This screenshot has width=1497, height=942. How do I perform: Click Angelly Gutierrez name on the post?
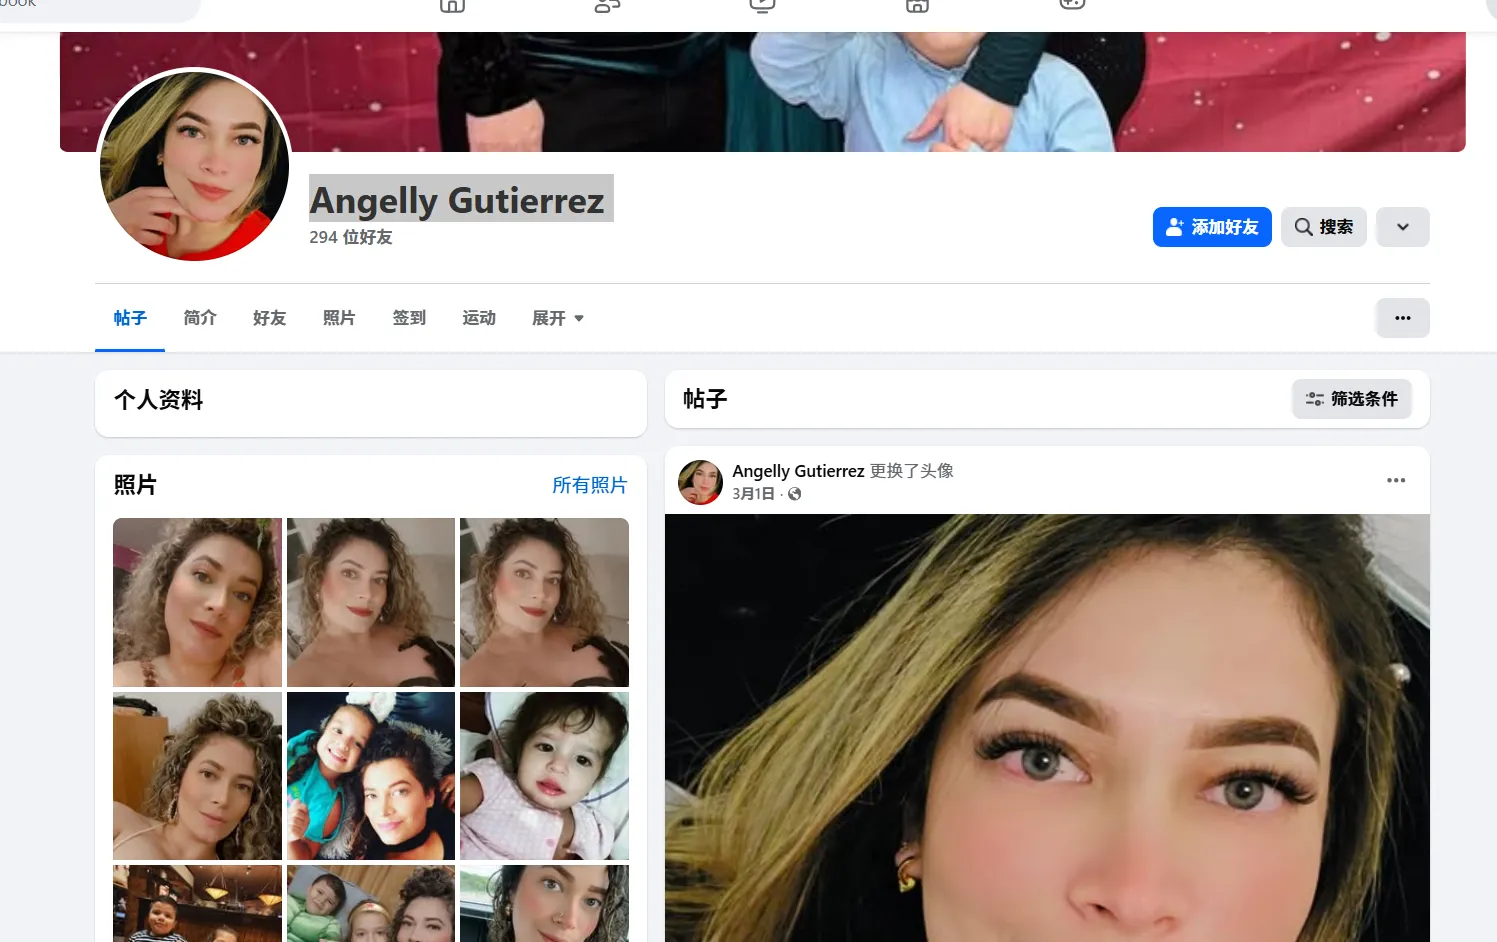pos(798,470)
